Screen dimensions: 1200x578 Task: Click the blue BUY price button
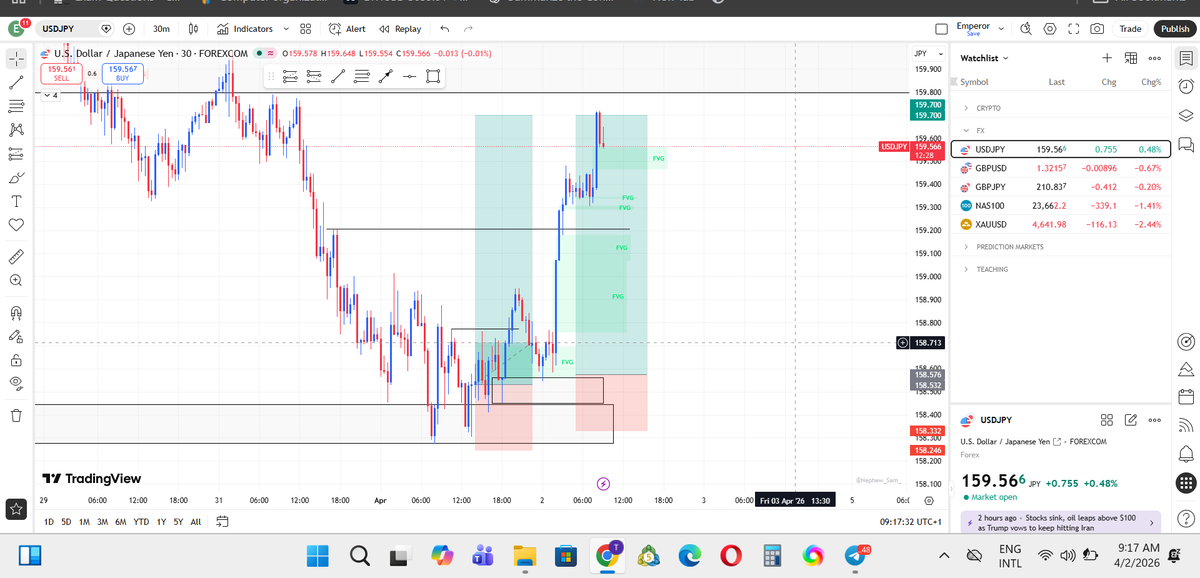tap(123, 73)
